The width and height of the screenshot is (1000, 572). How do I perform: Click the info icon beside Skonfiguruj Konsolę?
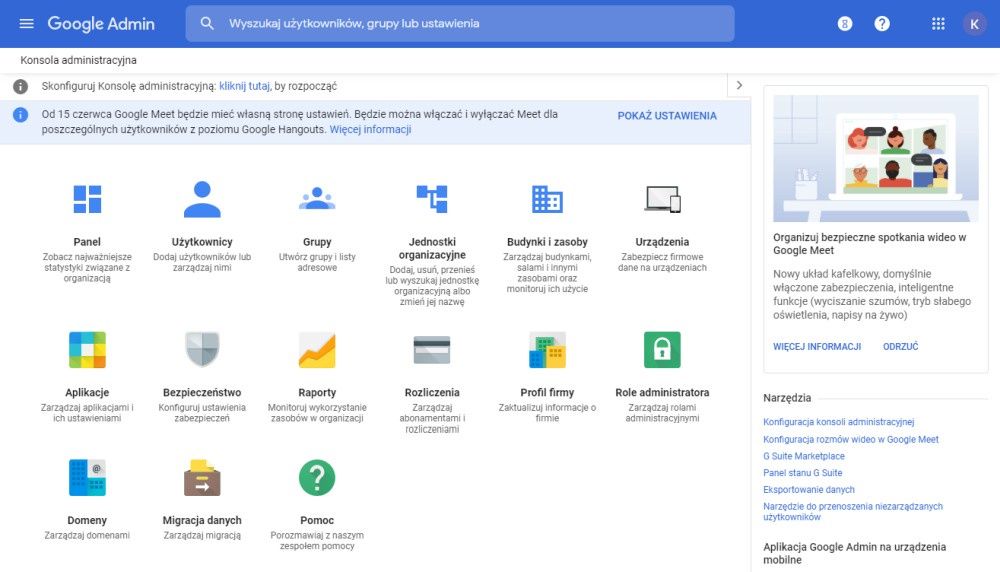[x=20, y=86]
